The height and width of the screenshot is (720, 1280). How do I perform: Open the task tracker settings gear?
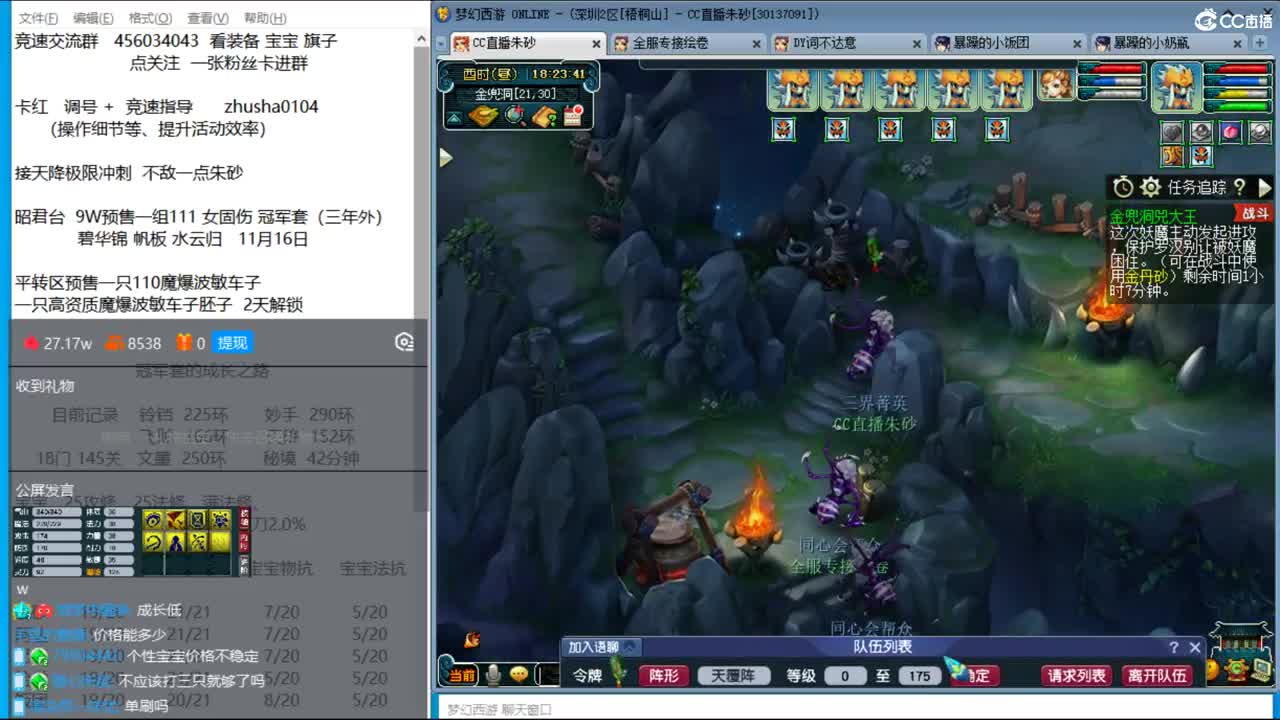(x=1151, y=187)
